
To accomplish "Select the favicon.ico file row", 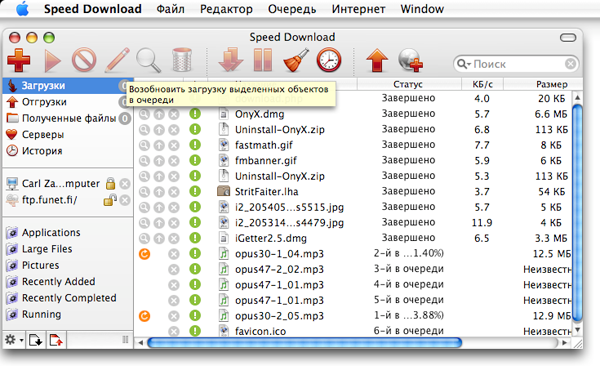I will coord(260,331).
